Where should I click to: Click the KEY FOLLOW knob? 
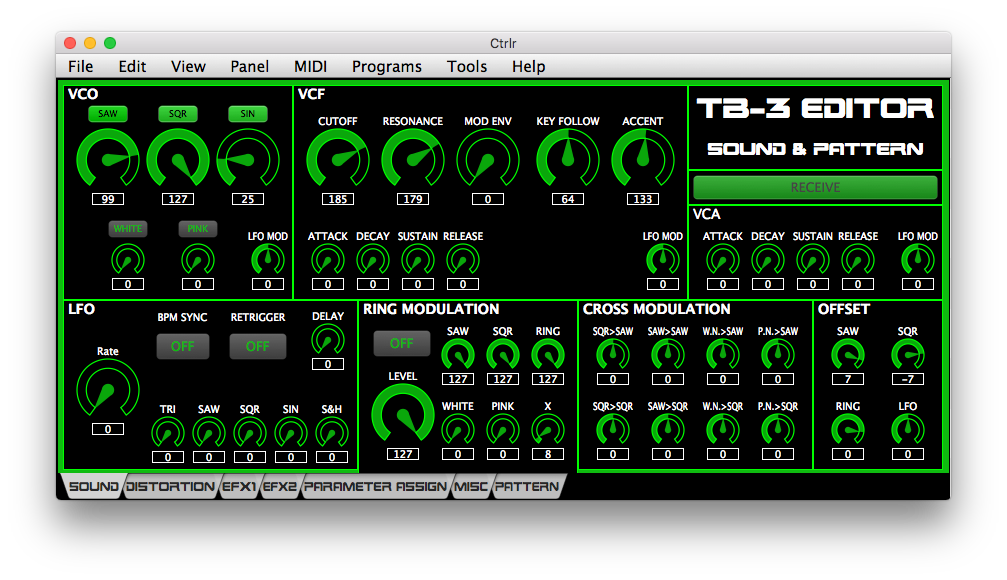click(568, 160)
